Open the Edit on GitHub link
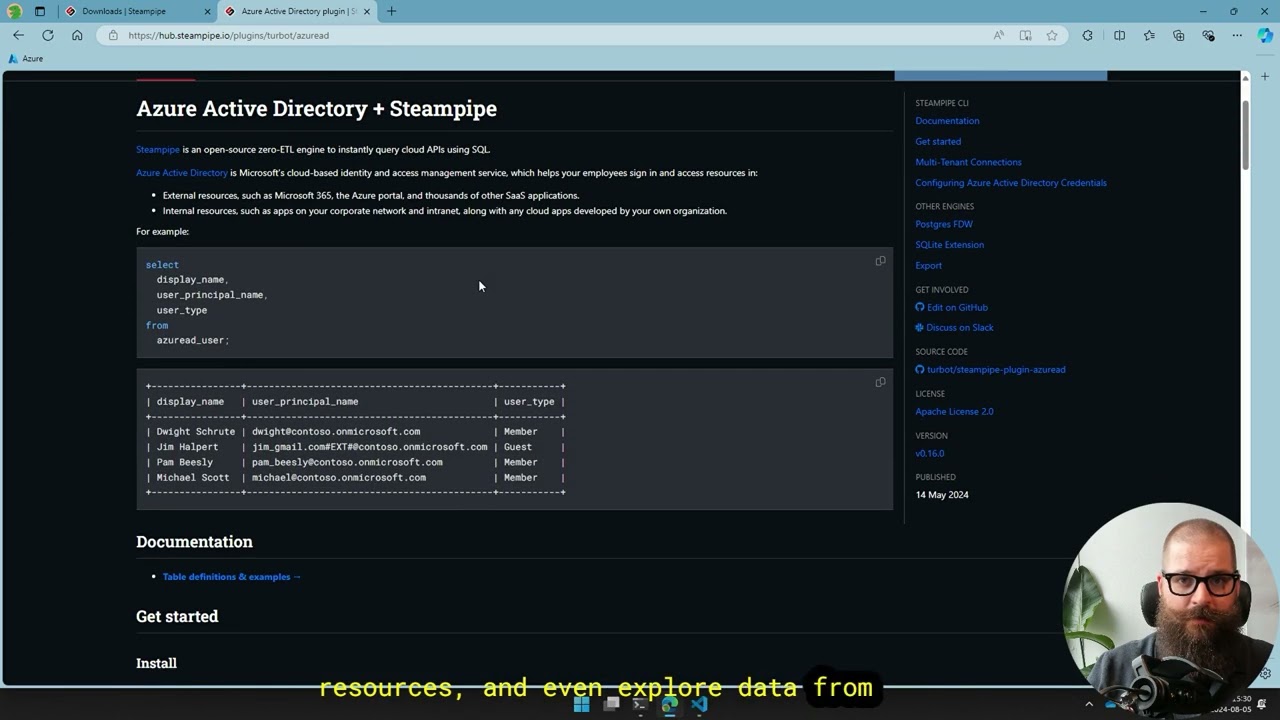The width and height of the screenshot is (1280, 720). [951, 307]
